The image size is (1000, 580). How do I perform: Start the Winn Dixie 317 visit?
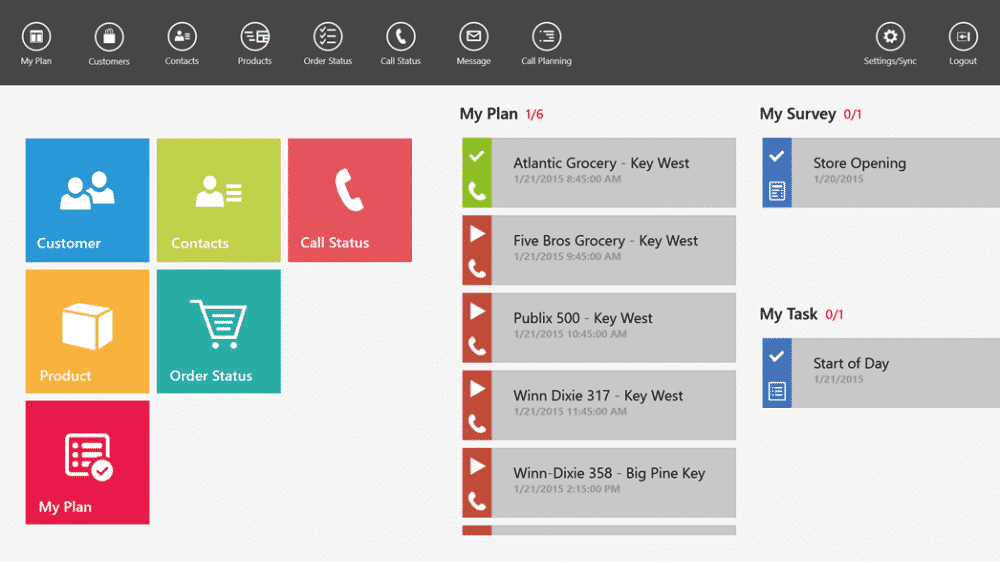click(x=475, y=387)
